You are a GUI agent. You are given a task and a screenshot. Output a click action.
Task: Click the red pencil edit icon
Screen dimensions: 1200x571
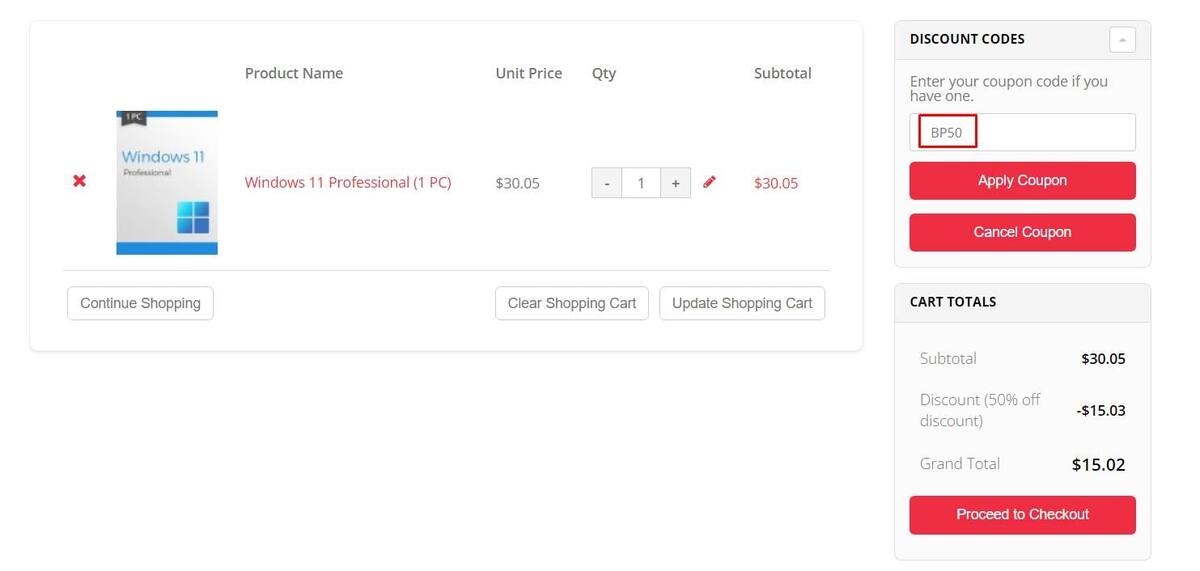[x=709, y=182]
